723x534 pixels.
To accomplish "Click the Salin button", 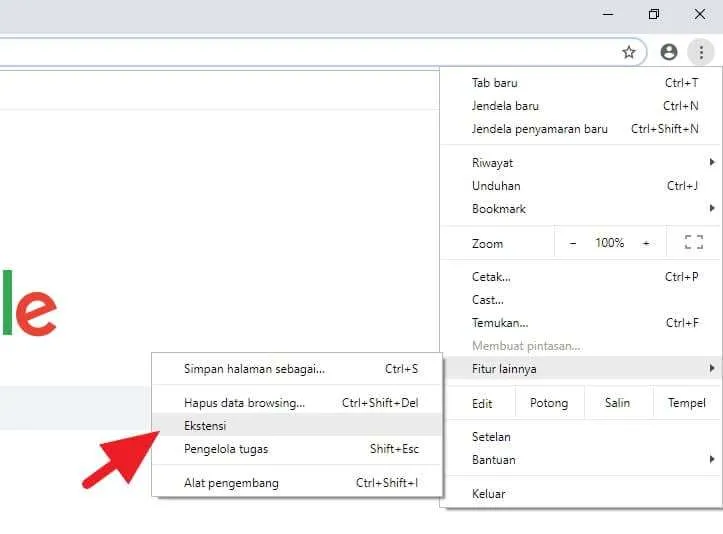I will click(618, 403).
